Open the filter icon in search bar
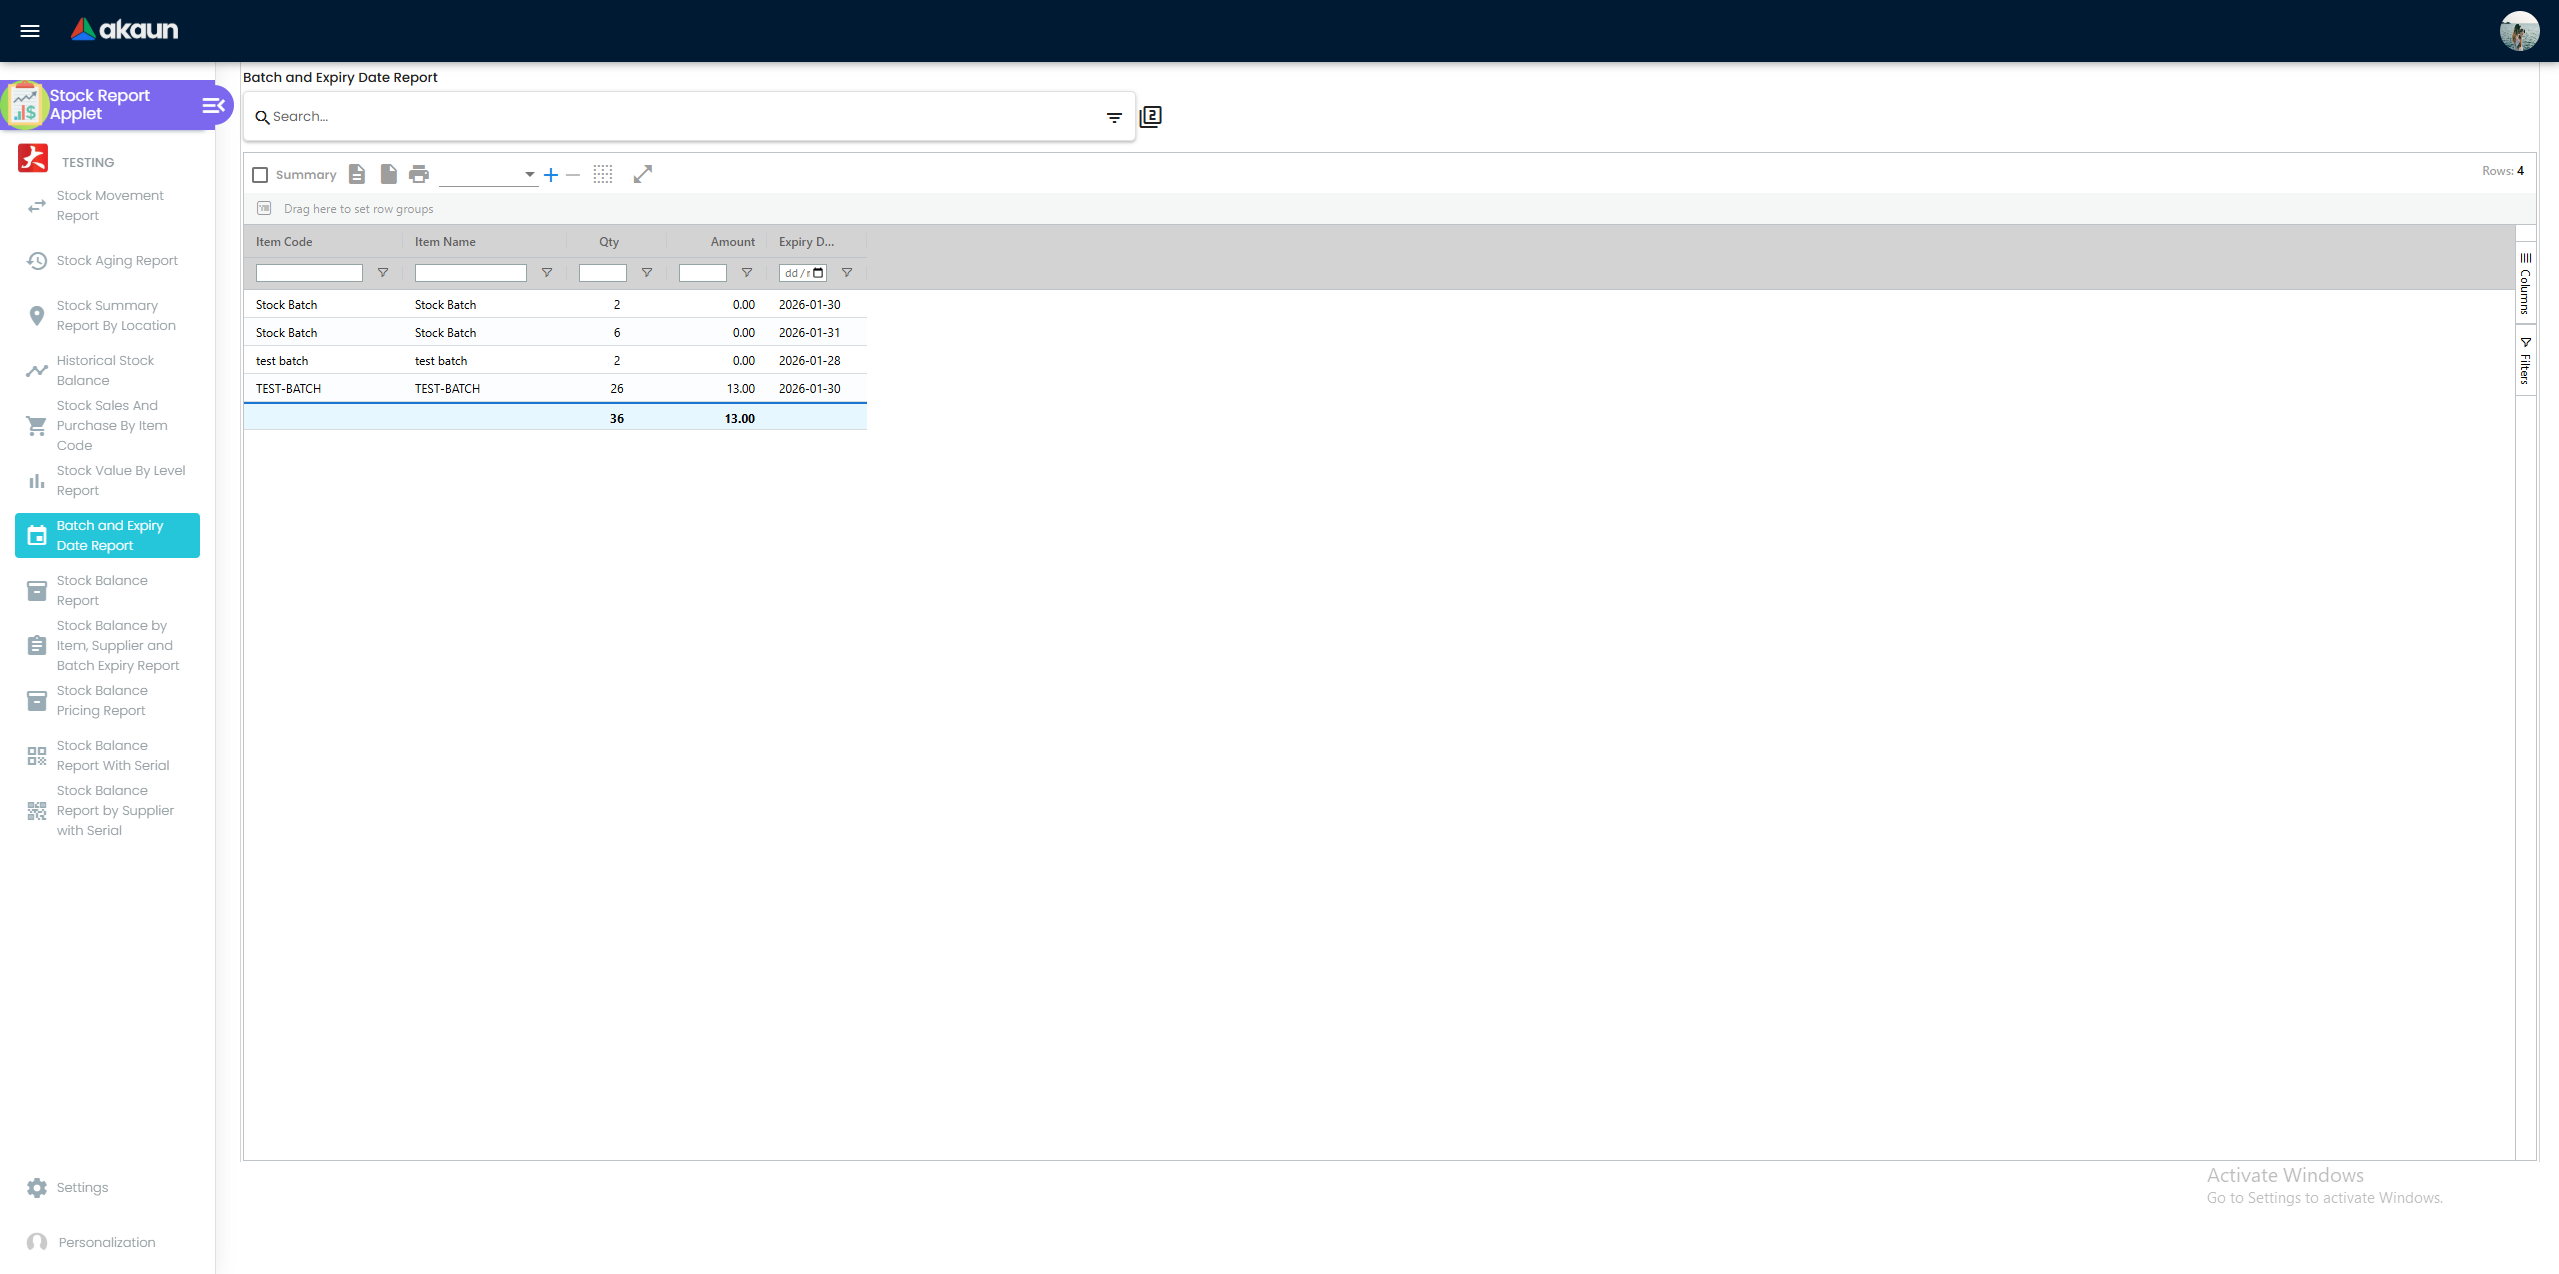Image resolution: width=2559 pixels, height=1274 pixels. (1114, 117)
